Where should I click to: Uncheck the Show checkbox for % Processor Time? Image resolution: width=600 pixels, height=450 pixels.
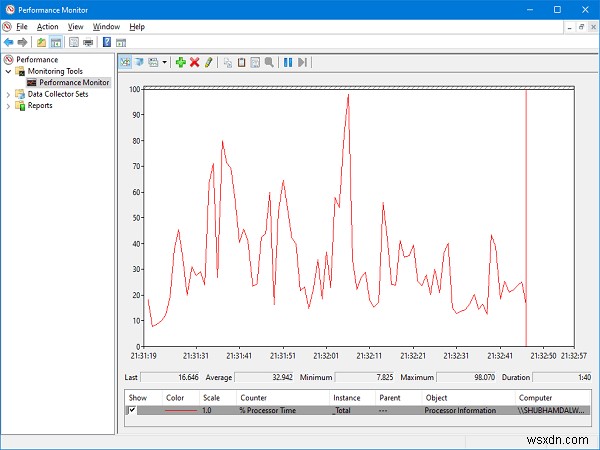coord(131,410)
